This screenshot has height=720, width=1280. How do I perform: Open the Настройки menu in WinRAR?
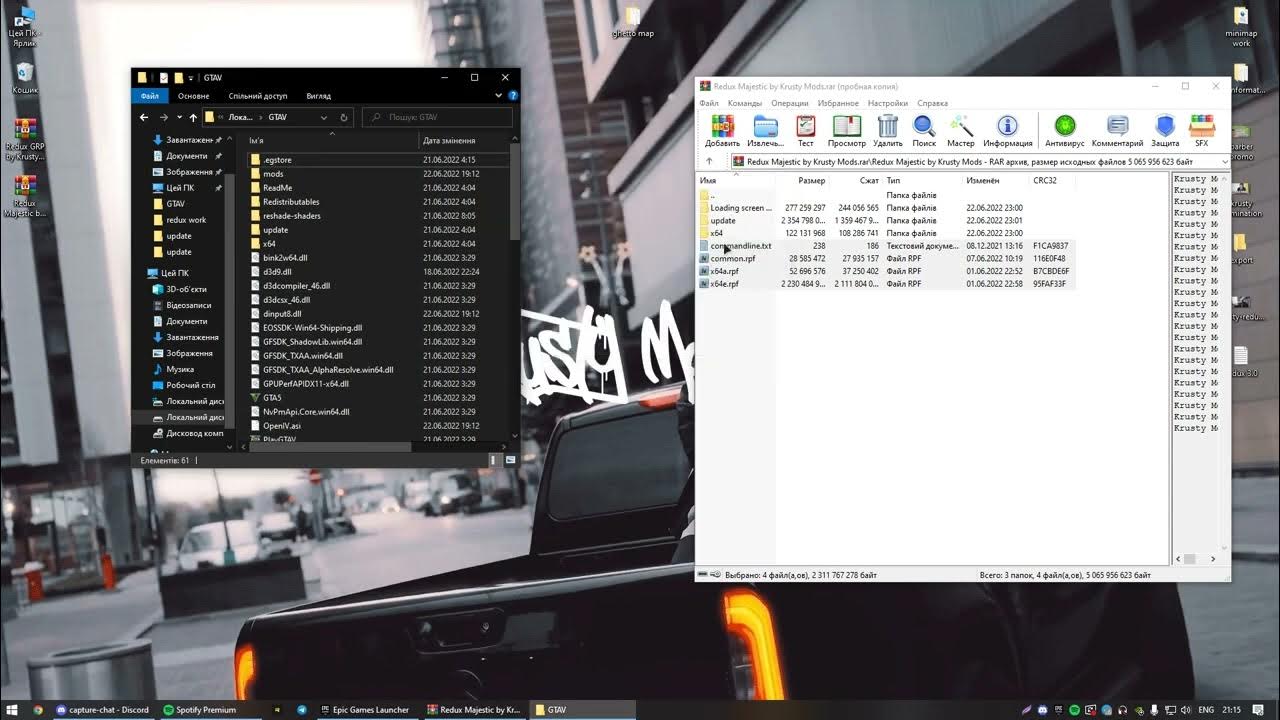pyautogui.click(x=888, y=103)
